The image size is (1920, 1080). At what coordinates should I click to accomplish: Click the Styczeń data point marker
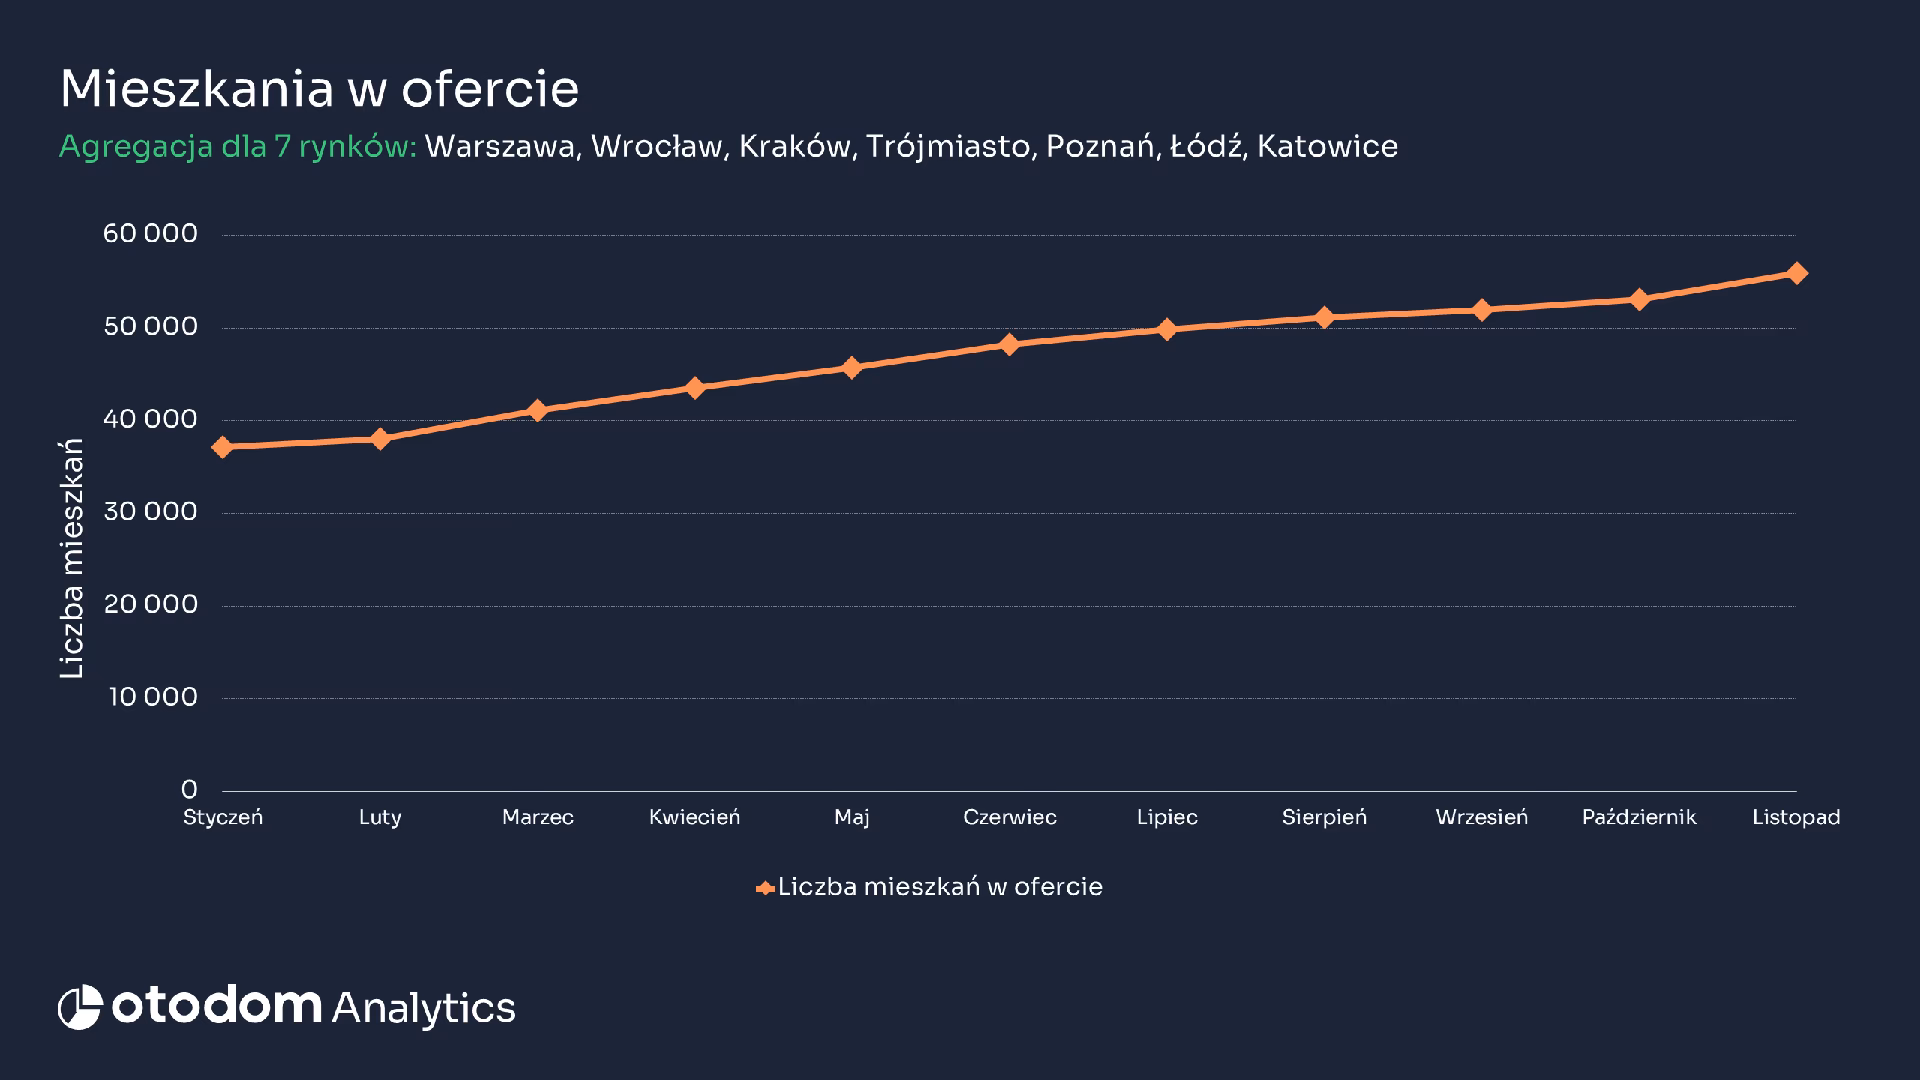click(x=223, y=447)
